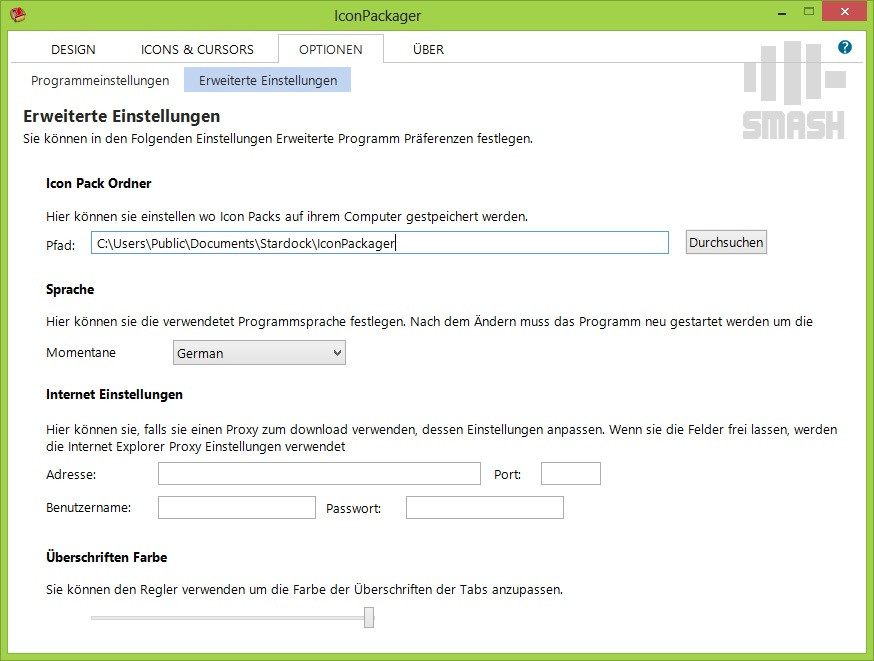Click the Durchsuchen button

pyautogui.click(x=726, y=242)
